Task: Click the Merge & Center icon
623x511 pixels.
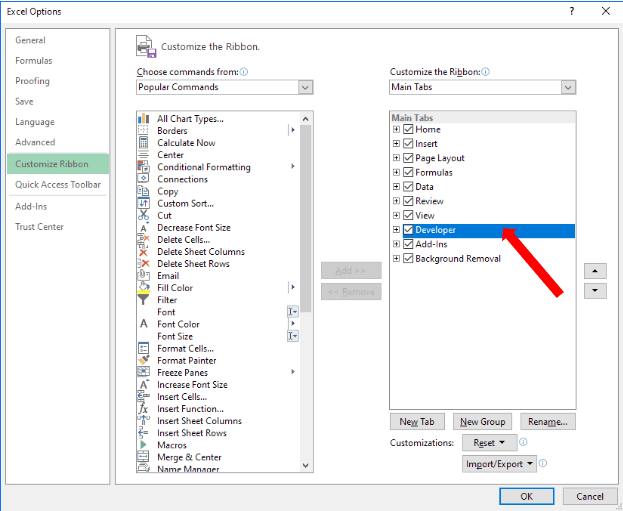Action: [x=143, y=457]
